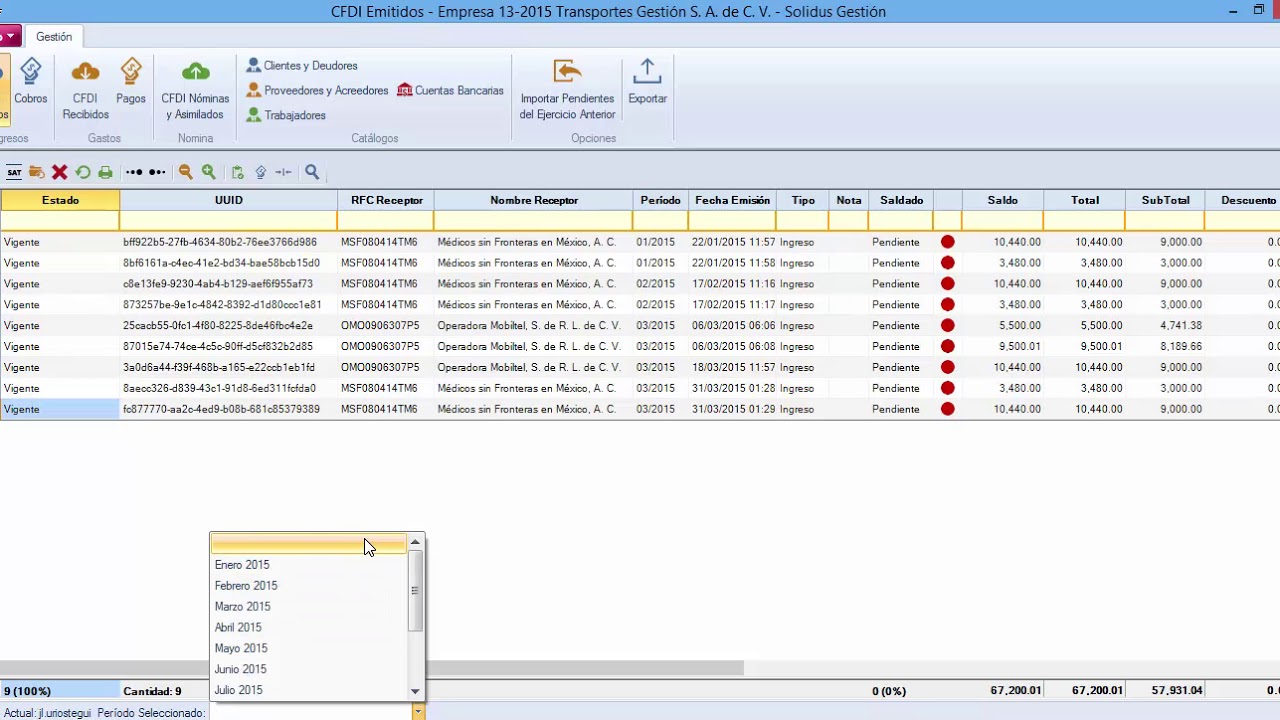Open Proveedores y Acreedores catalog

coord(317,91)
